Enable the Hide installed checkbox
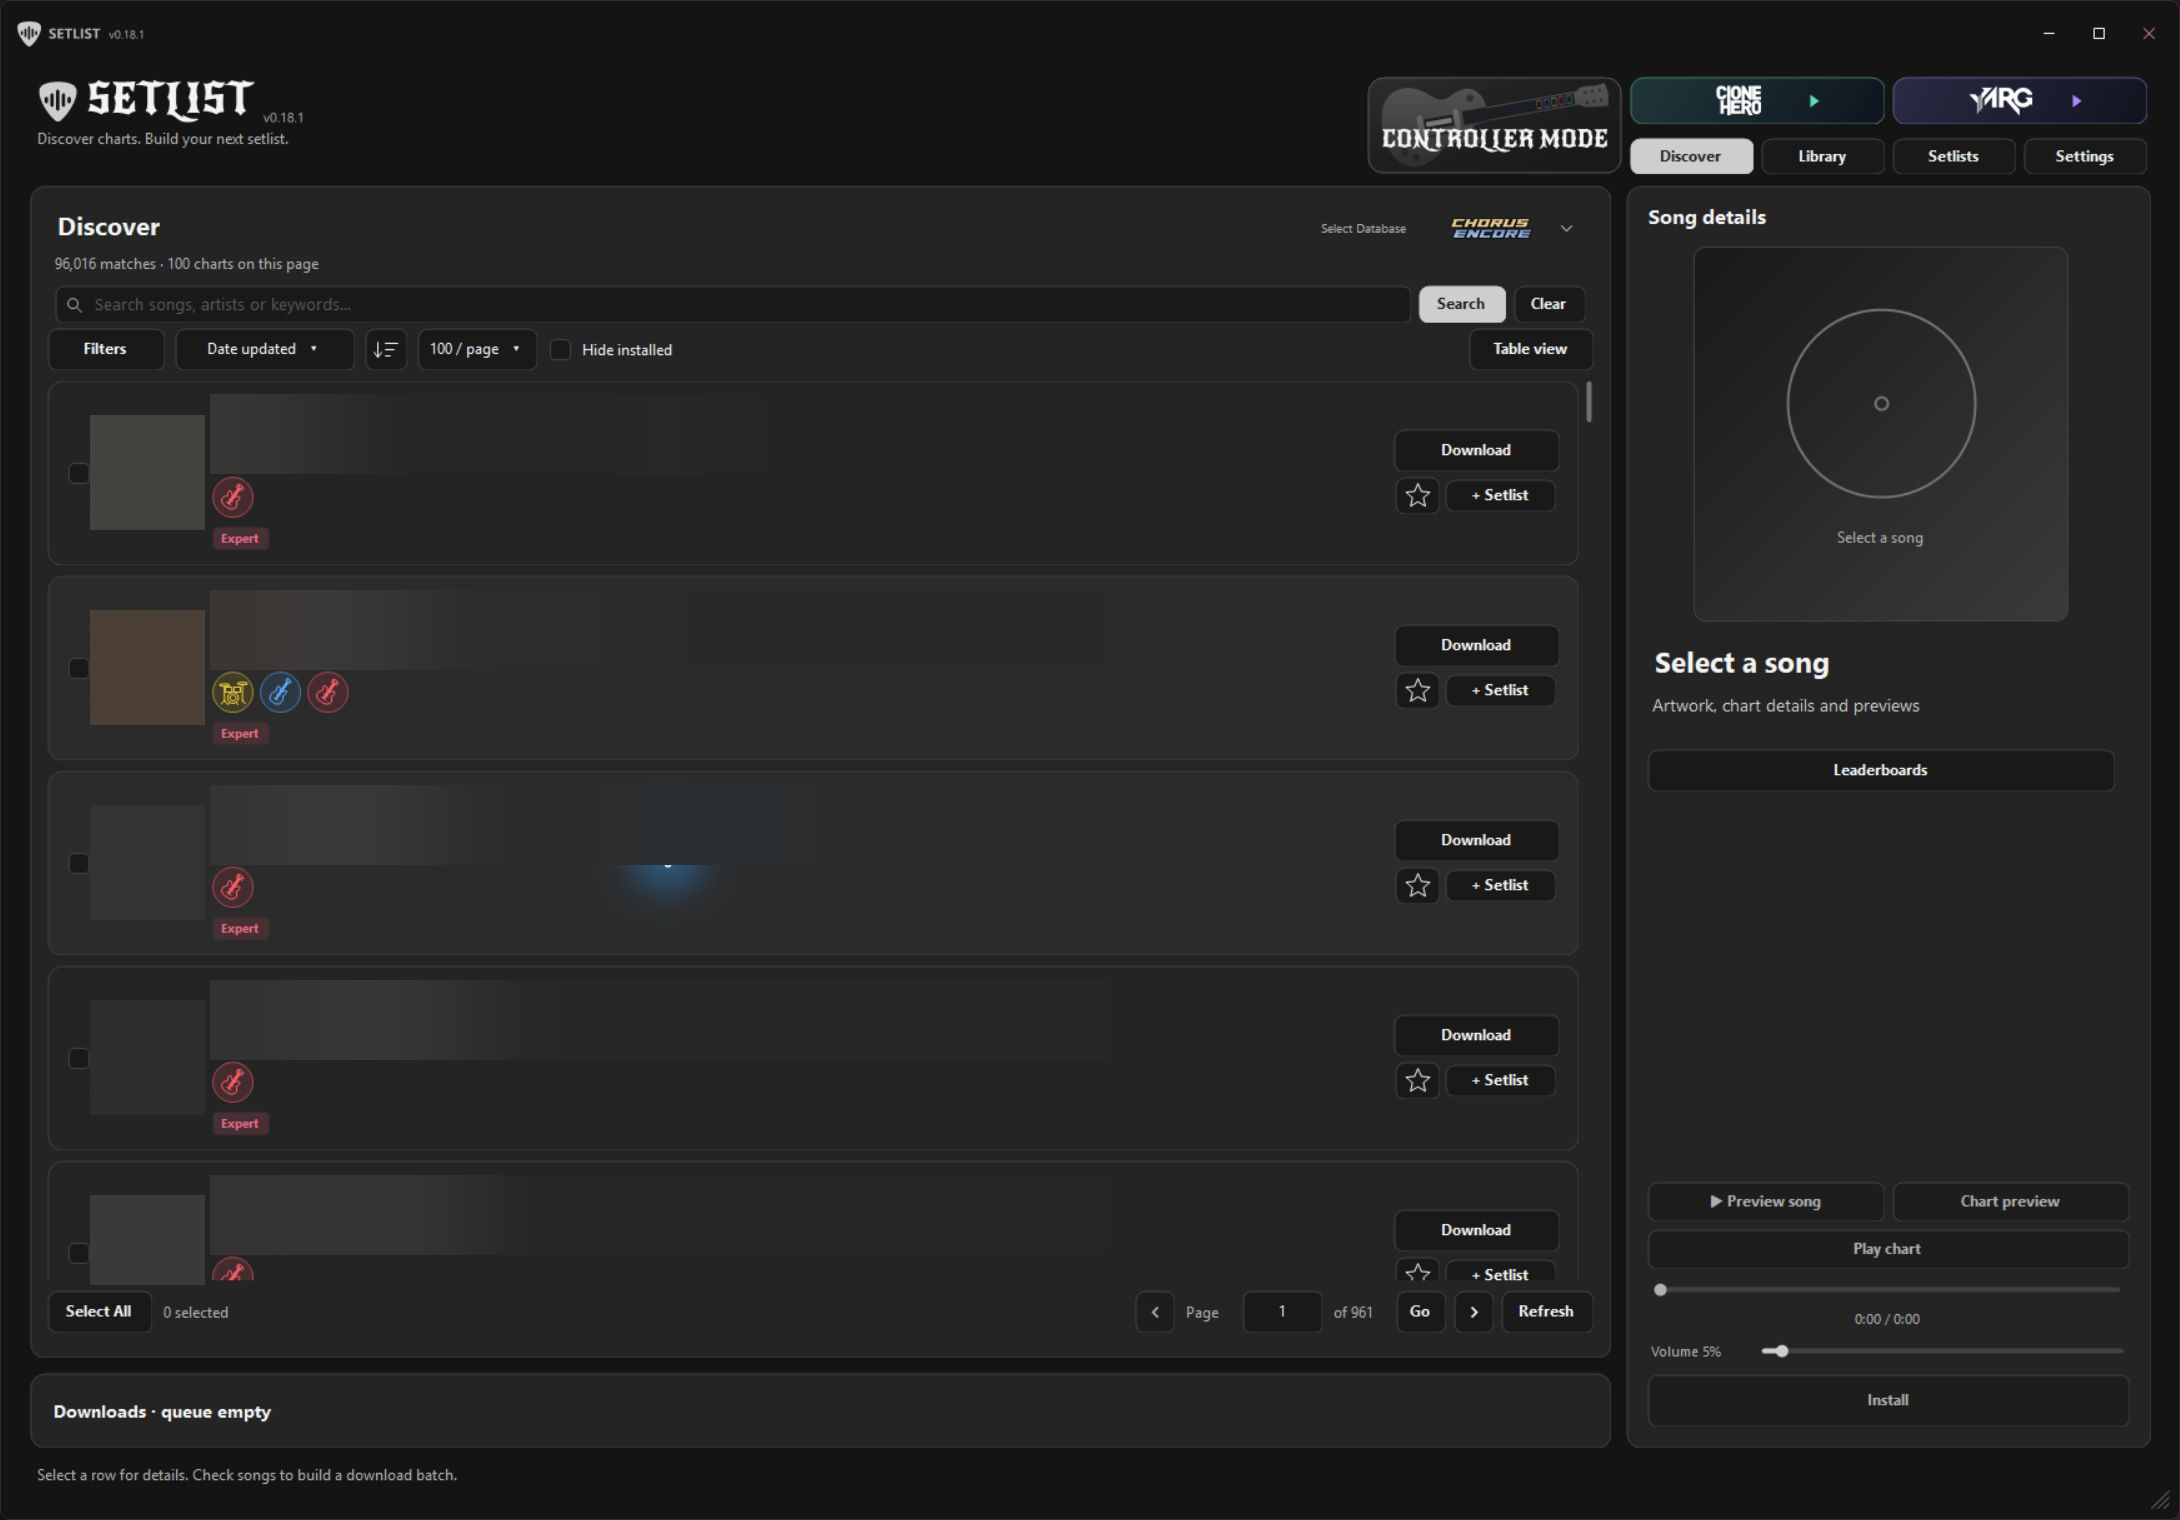 pyautogui.click(x=561, y=350)
